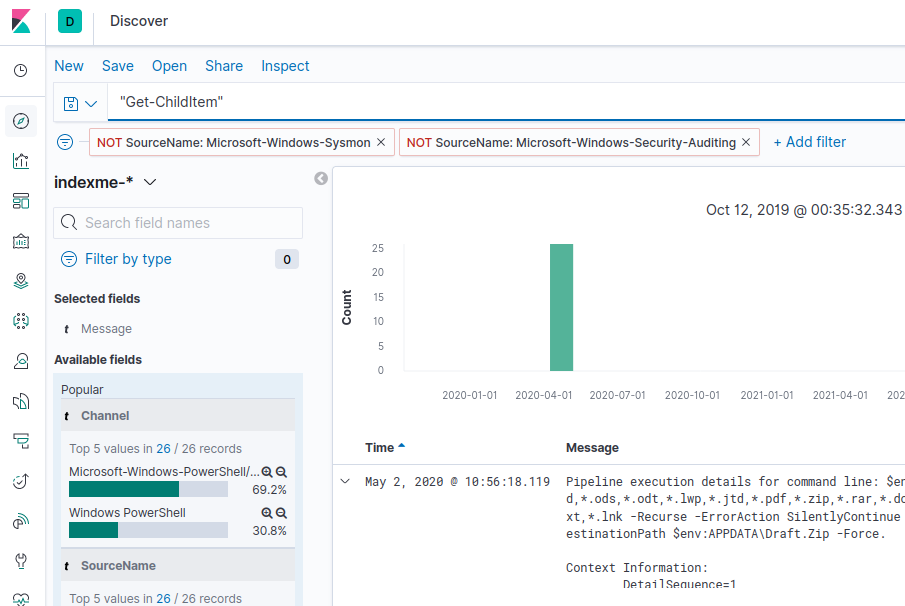Open SIEM icon in sidebar
The width and height of the screenshot is (905, 606).
(21, 521)
